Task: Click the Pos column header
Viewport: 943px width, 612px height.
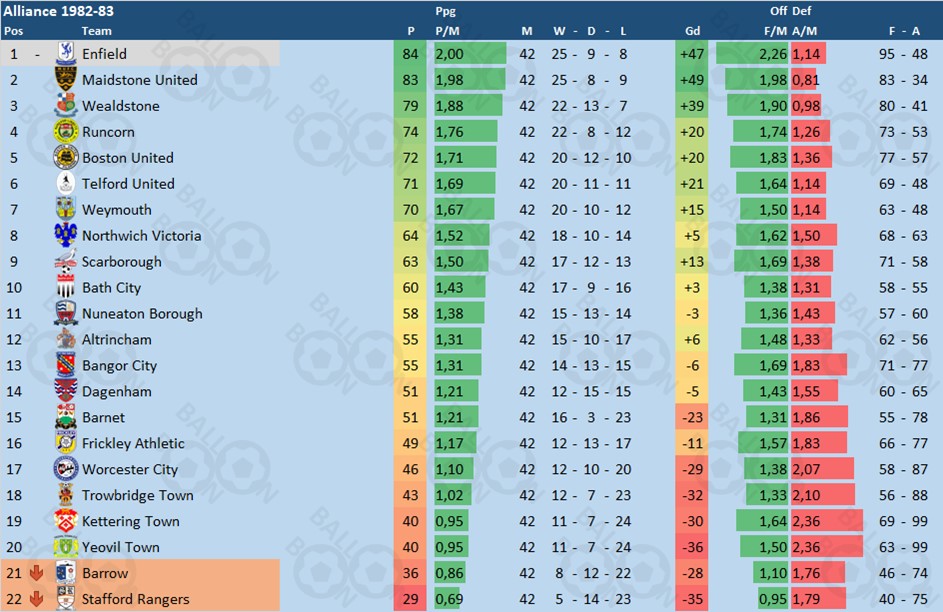Action: (x=13, y=31)
